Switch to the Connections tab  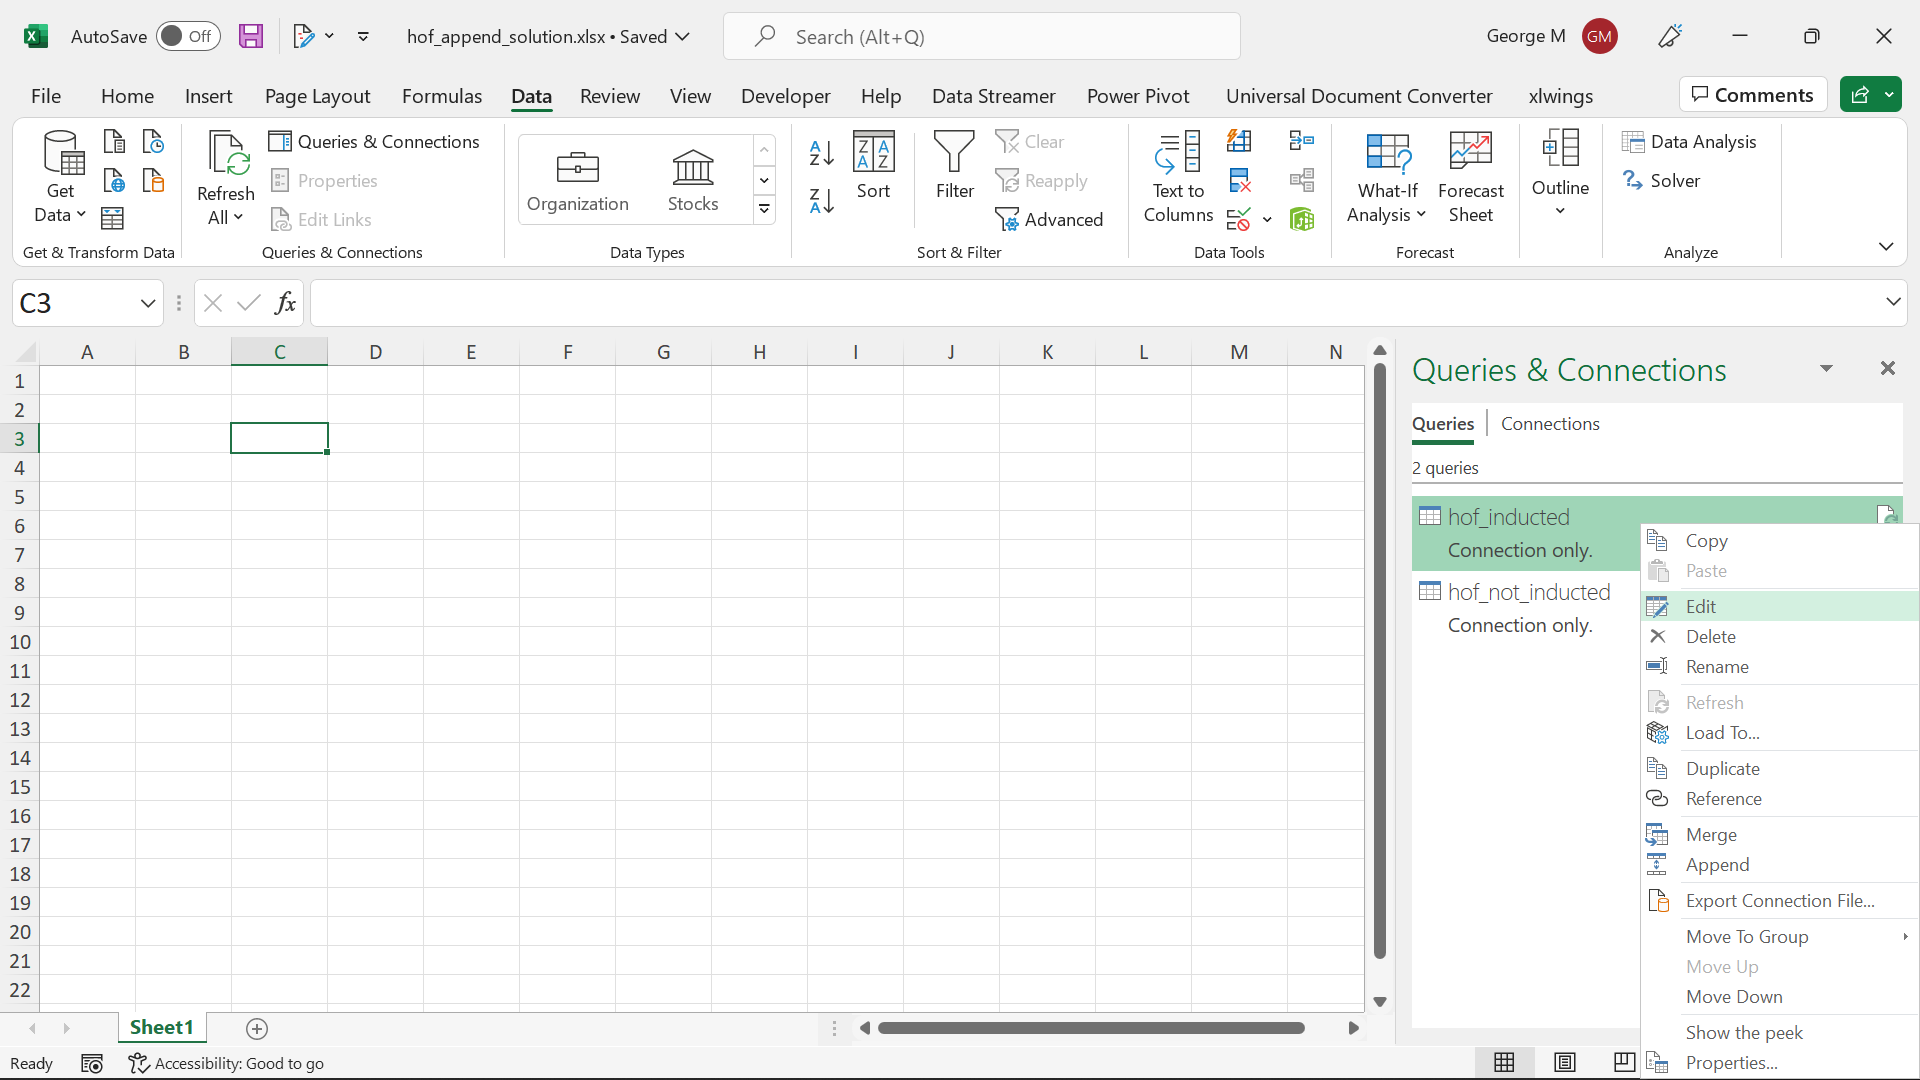[x=1550, y=423]
